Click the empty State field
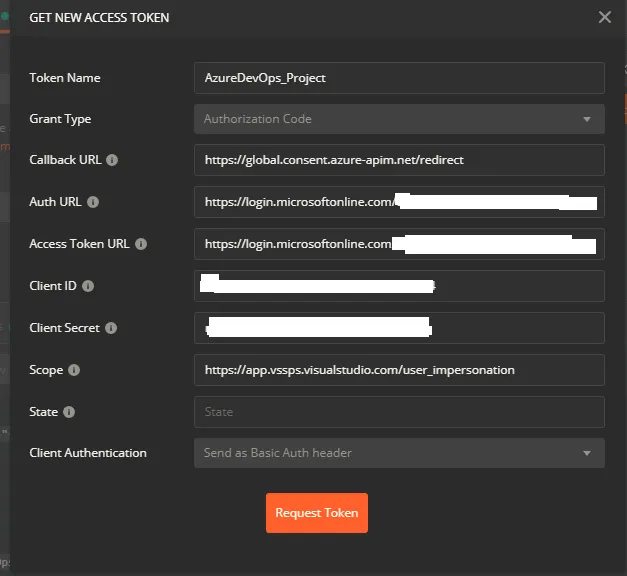The height and width of the screenshot is (576, 627). point(398,412)
